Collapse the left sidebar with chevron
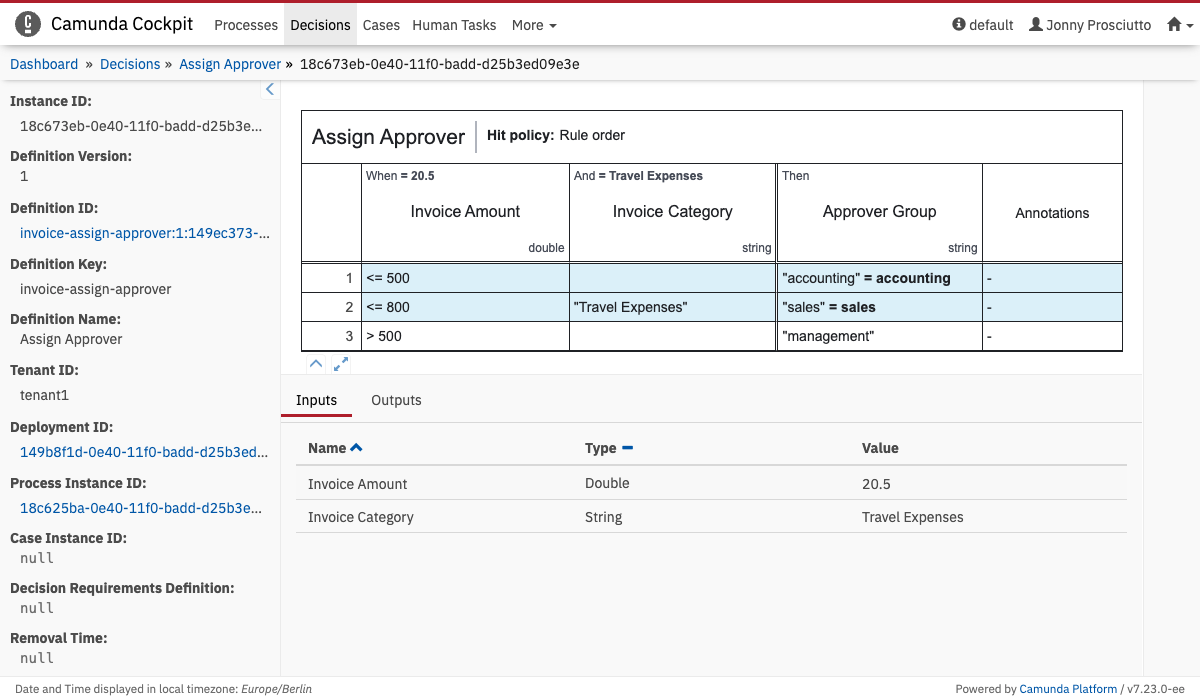 269,90
